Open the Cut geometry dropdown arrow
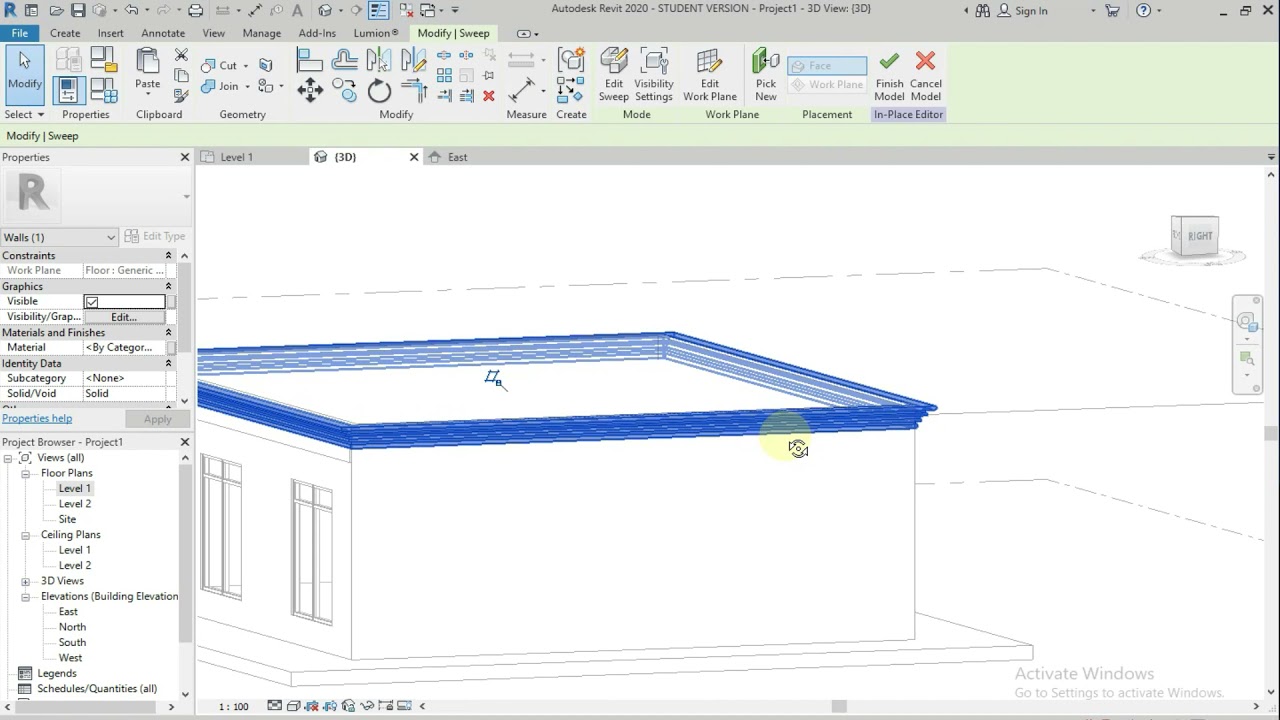This screenshot has height=720, width=1280. (x=246, y=66)
